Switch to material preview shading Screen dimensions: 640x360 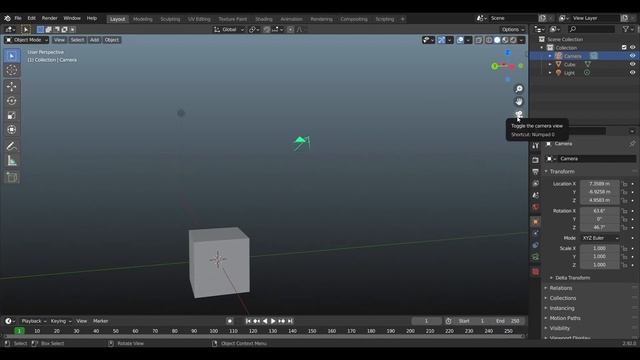505,40
